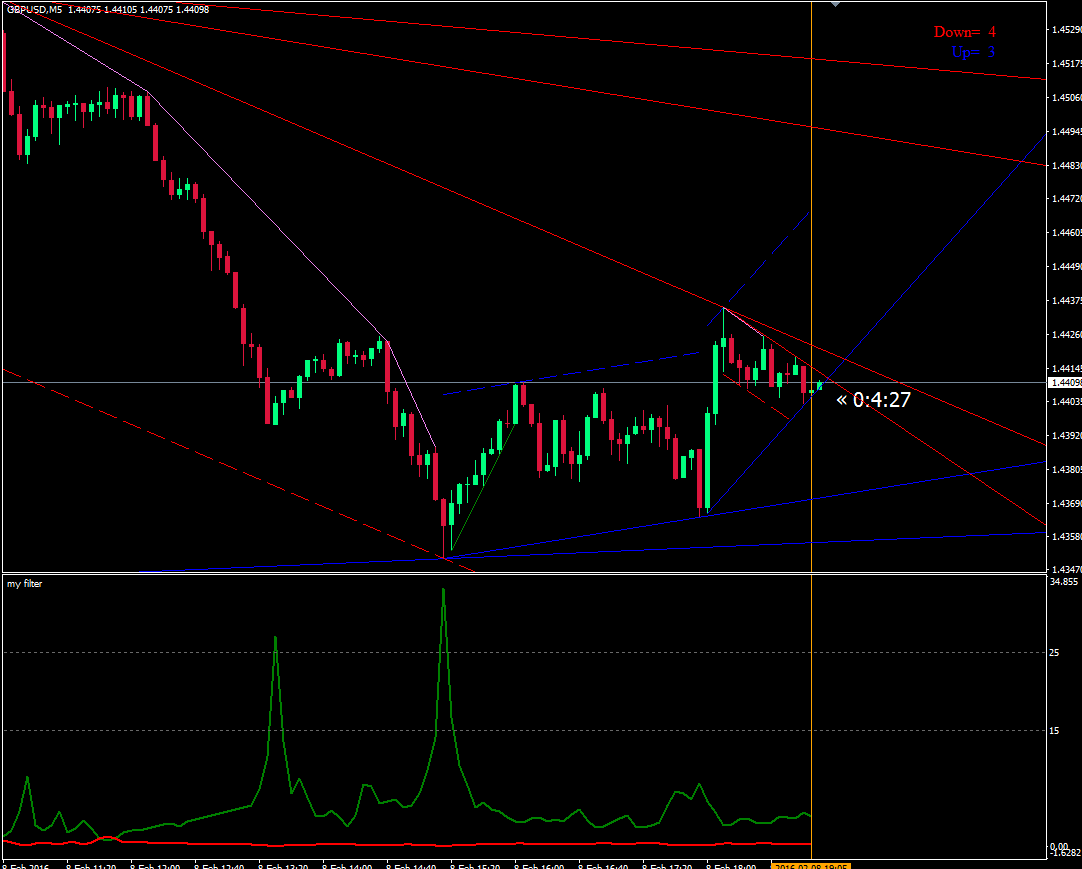
Task: Click the highlighted crosshair date label 2016.02.08 18:05
Action: [810, 866]
